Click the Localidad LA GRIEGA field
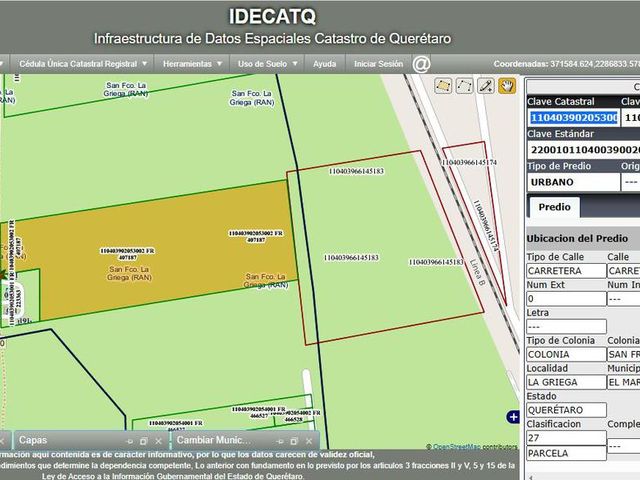This screenshot has height=480, width=640. [x=566, y=382]
